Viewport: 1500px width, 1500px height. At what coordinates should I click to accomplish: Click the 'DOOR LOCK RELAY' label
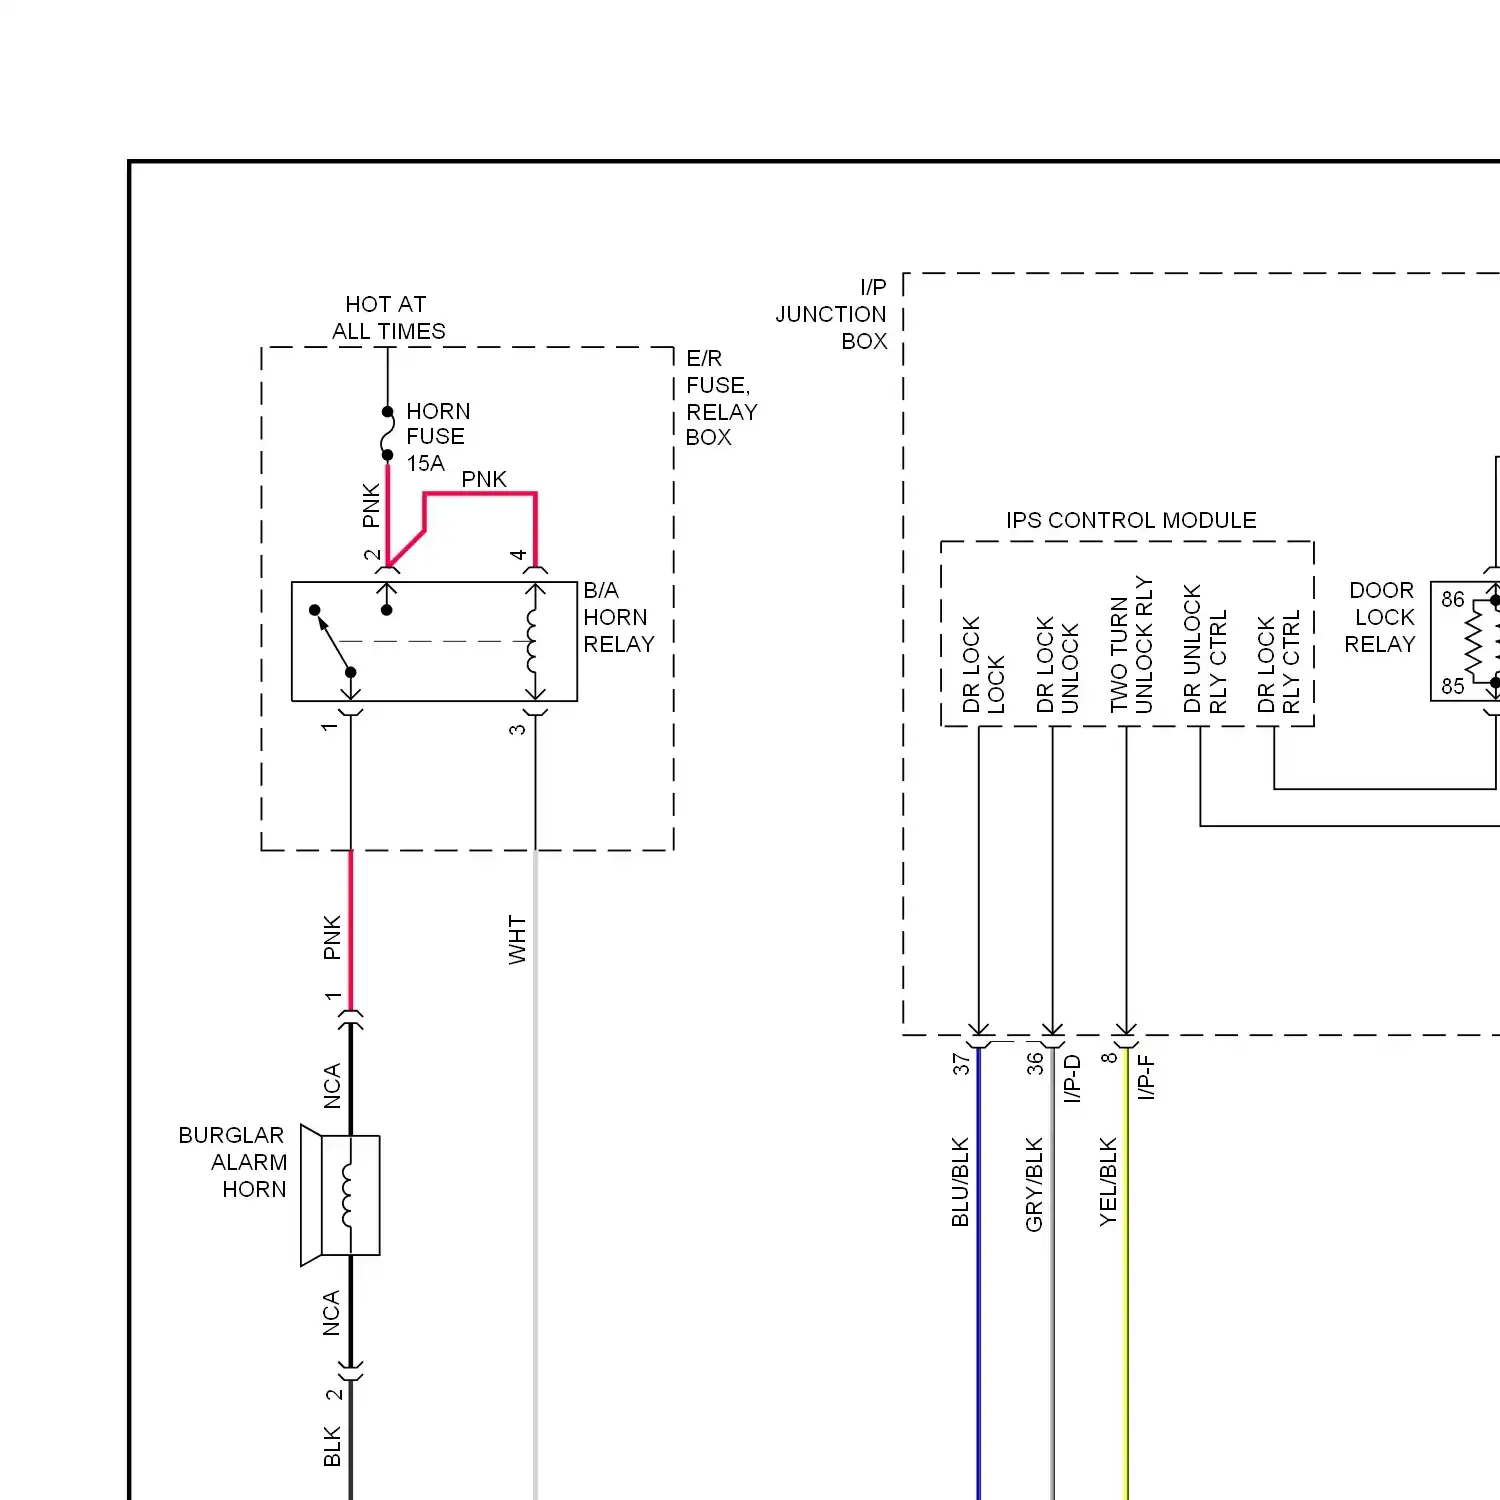click(x=1380, y=617)
